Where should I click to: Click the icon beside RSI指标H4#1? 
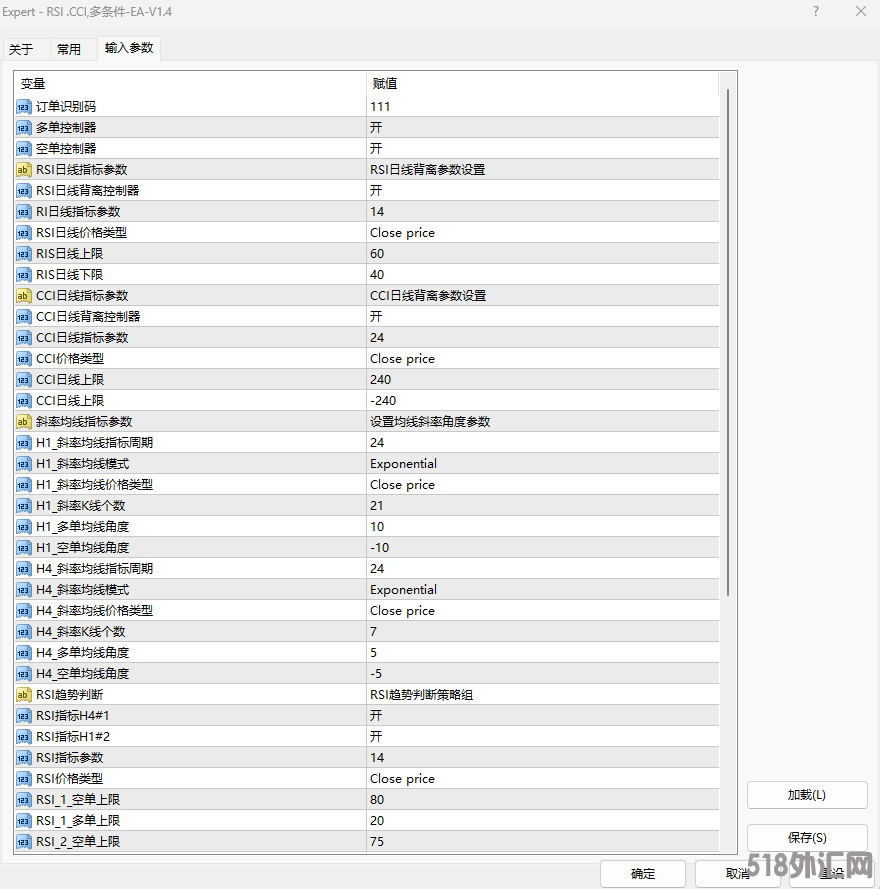[x=23, y=715]
